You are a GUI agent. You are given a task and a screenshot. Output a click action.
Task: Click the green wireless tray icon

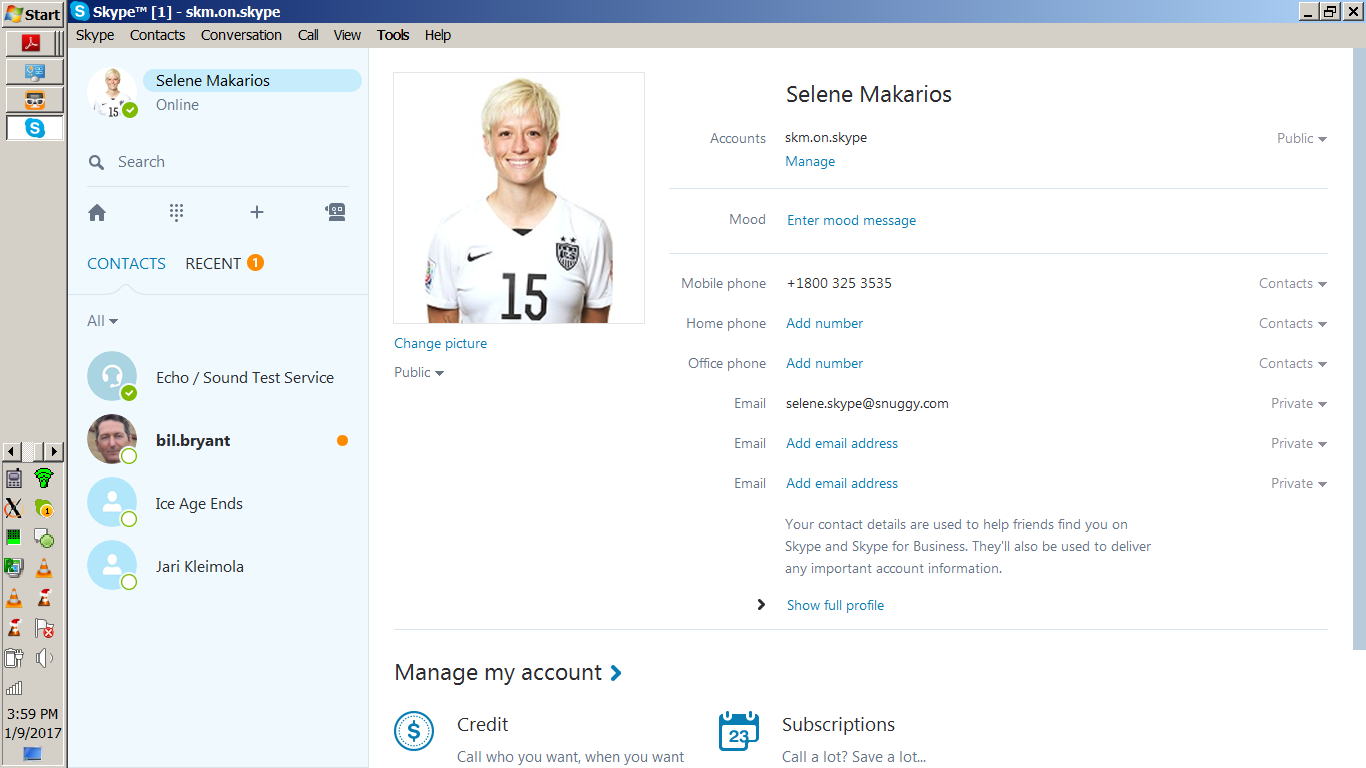(43, 478)
